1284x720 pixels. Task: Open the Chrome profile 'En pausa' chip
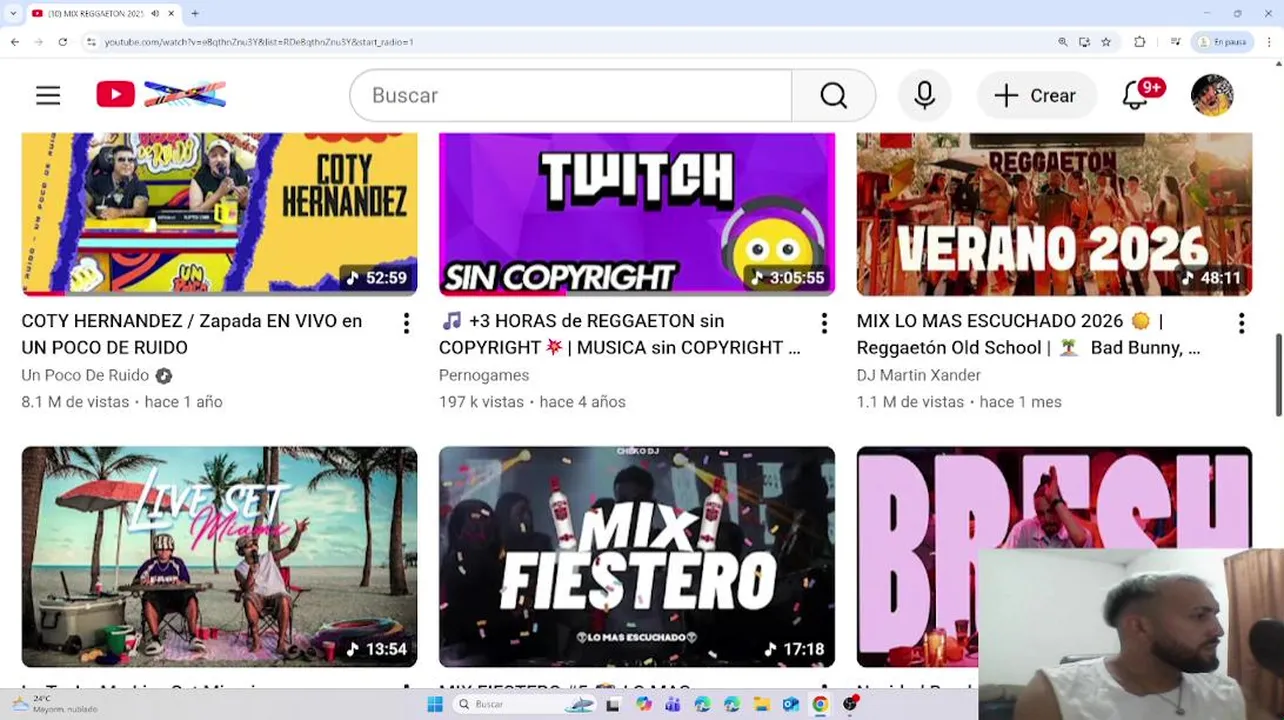[1224, 42]
